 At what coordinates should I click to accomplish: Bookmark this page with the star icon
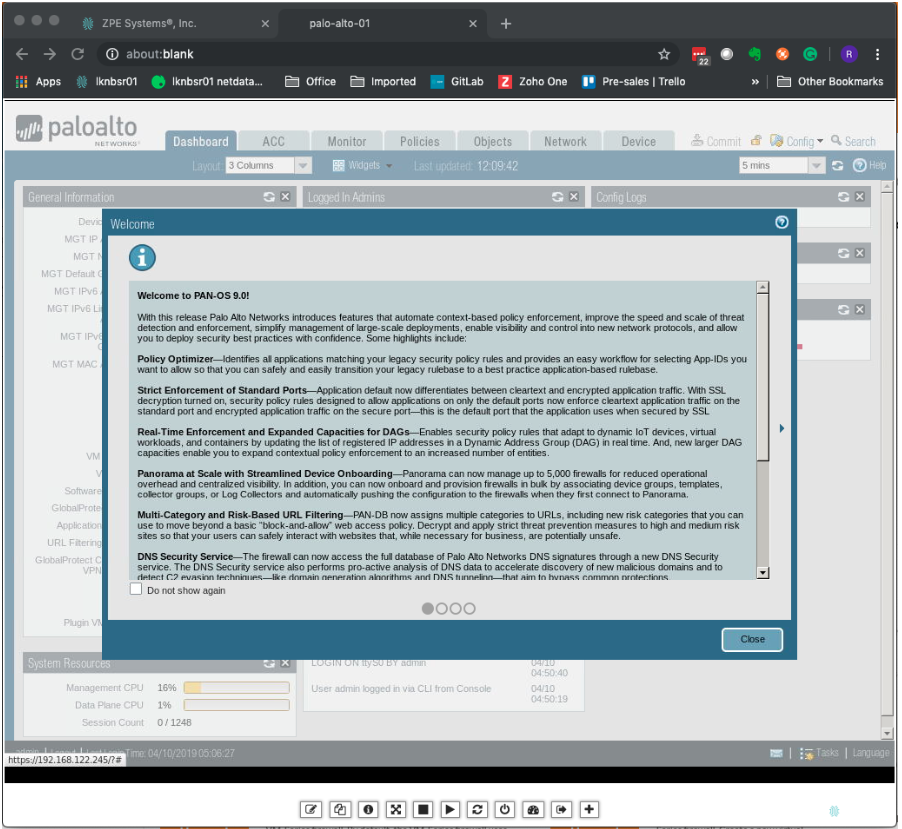(x=664, y=54)
